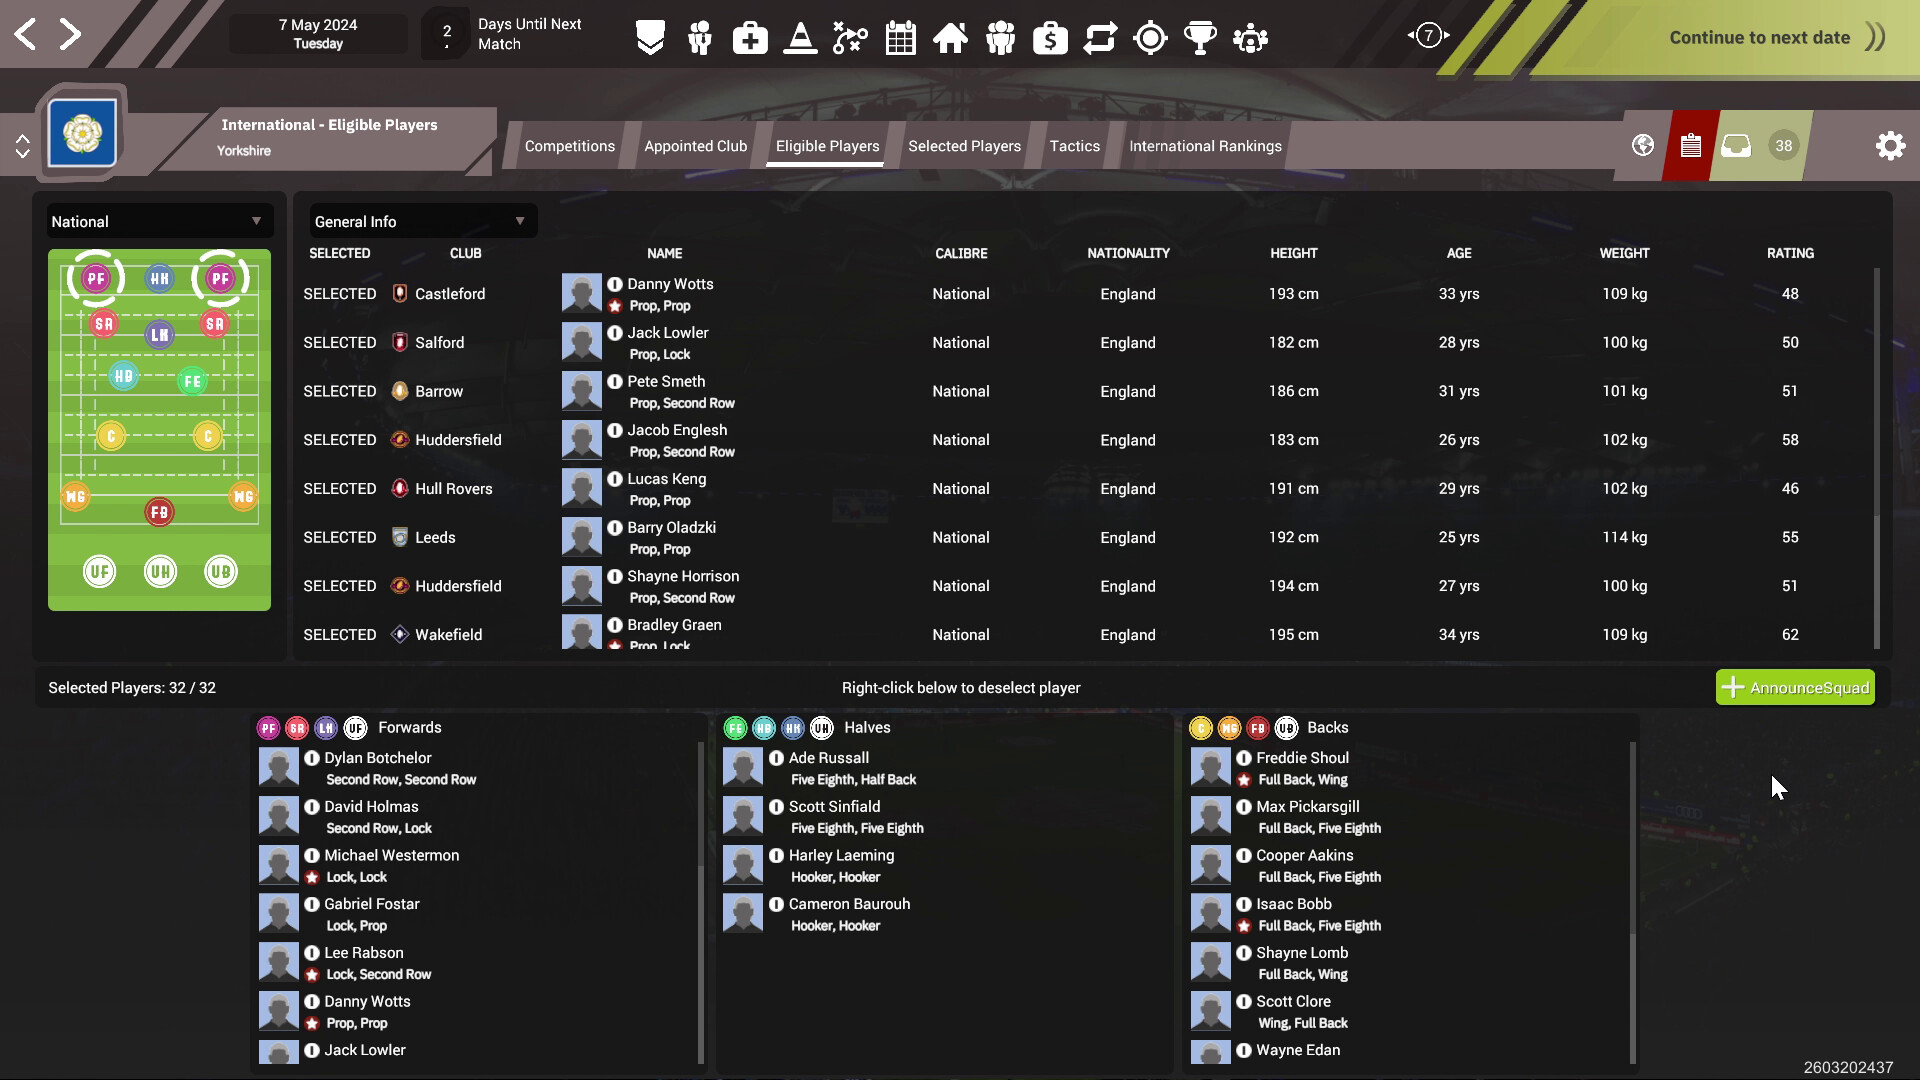Open the tactics playbook icon
This screenshot has width=1920, height=1080.
[x=850, y=38]
